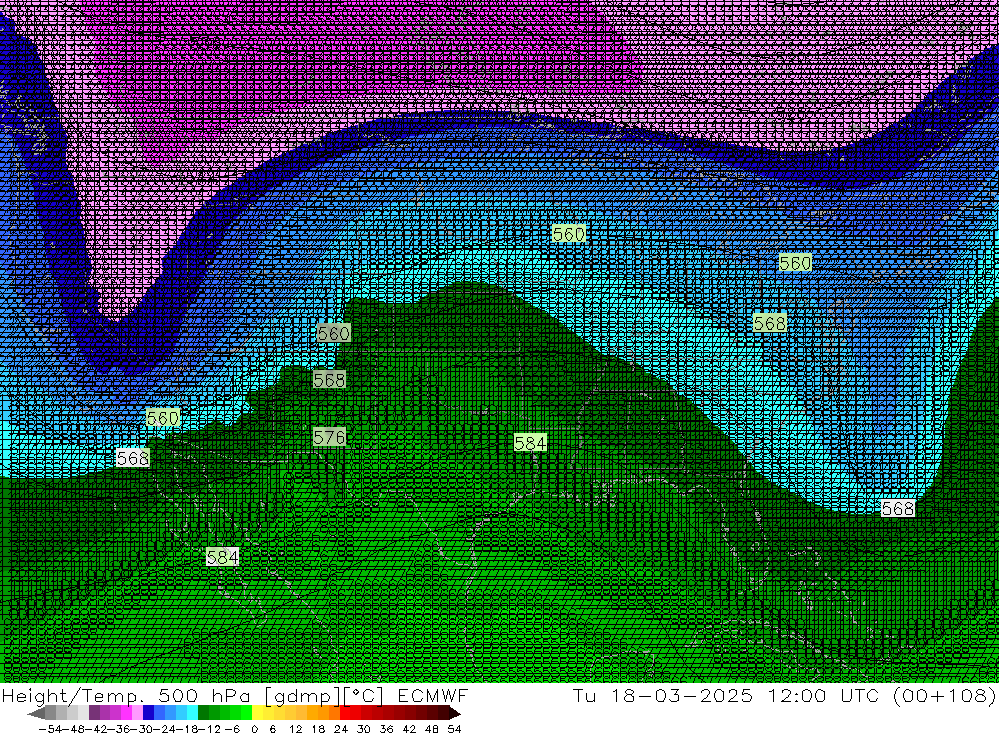This screenshot has width=1000, height=733.
Task: Click the "0" legend value
Action: (254, 729)
